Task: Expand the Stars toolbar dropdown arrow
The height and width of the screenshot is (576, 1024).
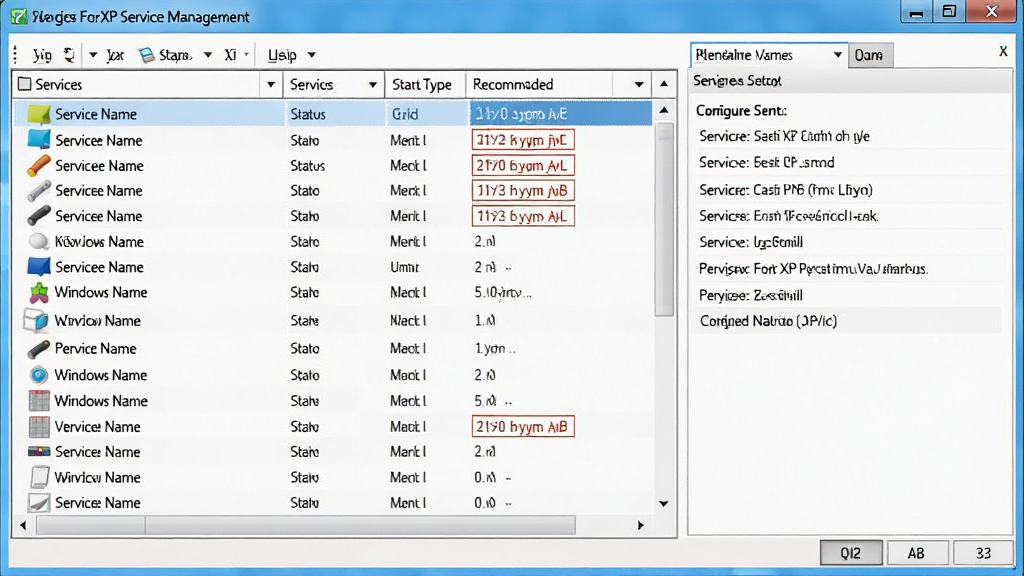Action: click(x=208, y=55)
